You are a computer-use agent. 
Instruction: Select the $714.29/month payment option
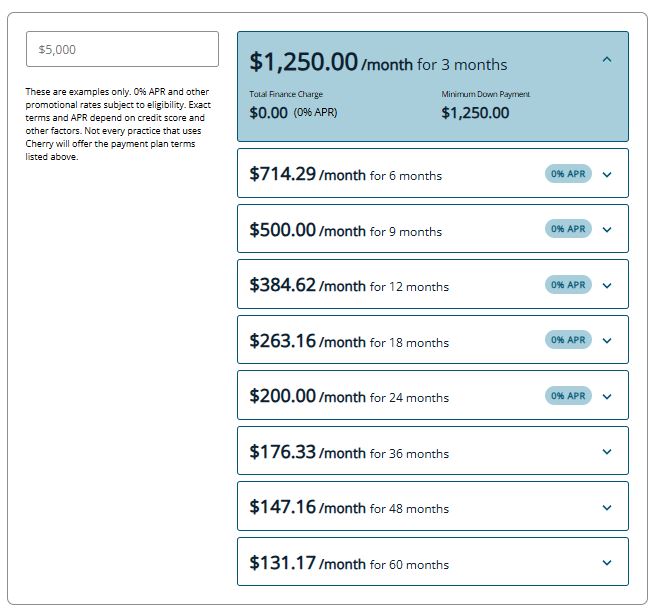[x=345, y=174]
